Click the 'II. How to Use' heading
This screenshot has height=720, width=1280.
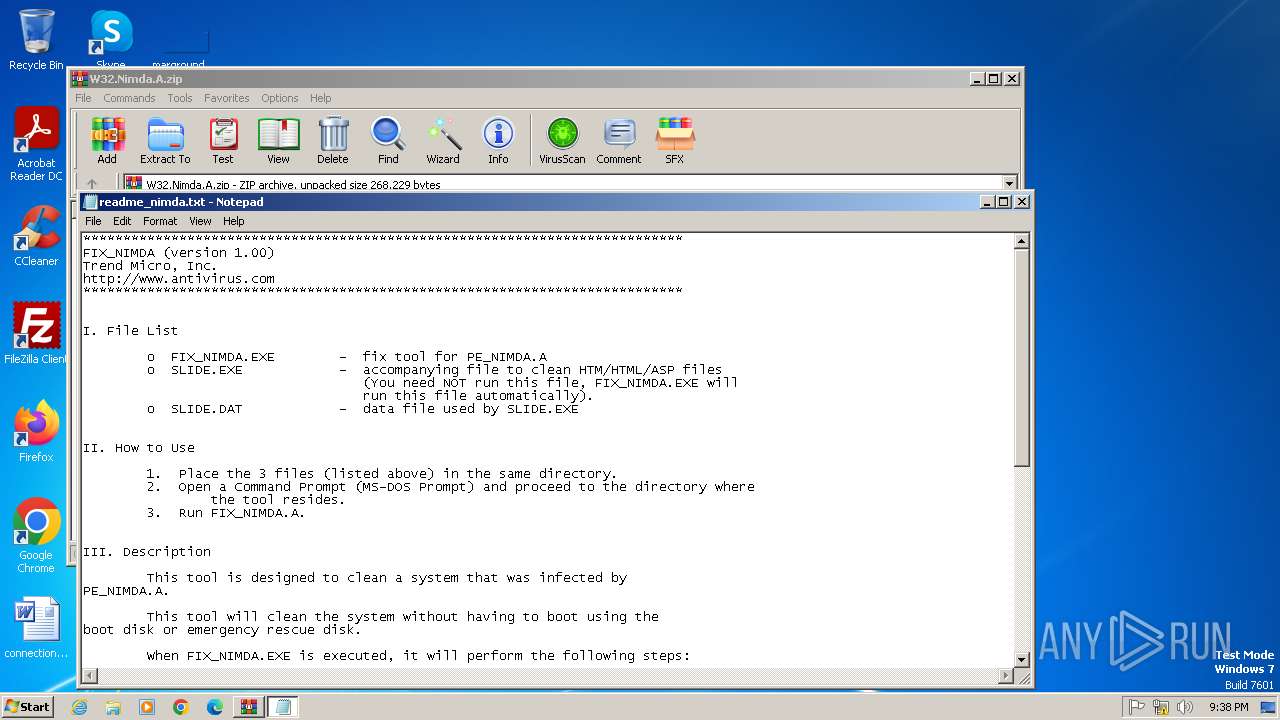(x=139, y=448)
